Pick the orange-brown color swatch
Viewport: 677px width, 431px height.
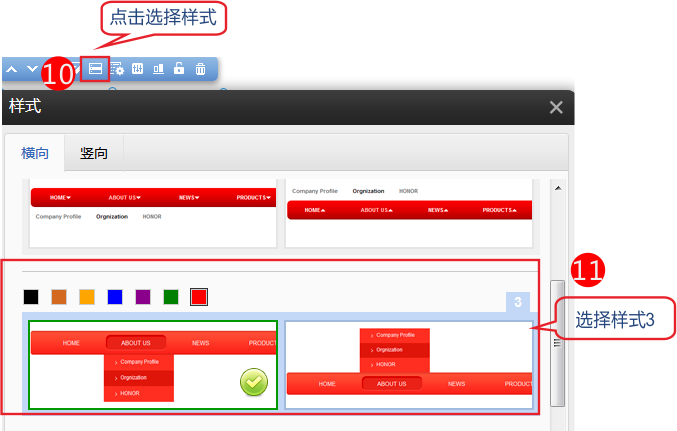pos(59,297)
